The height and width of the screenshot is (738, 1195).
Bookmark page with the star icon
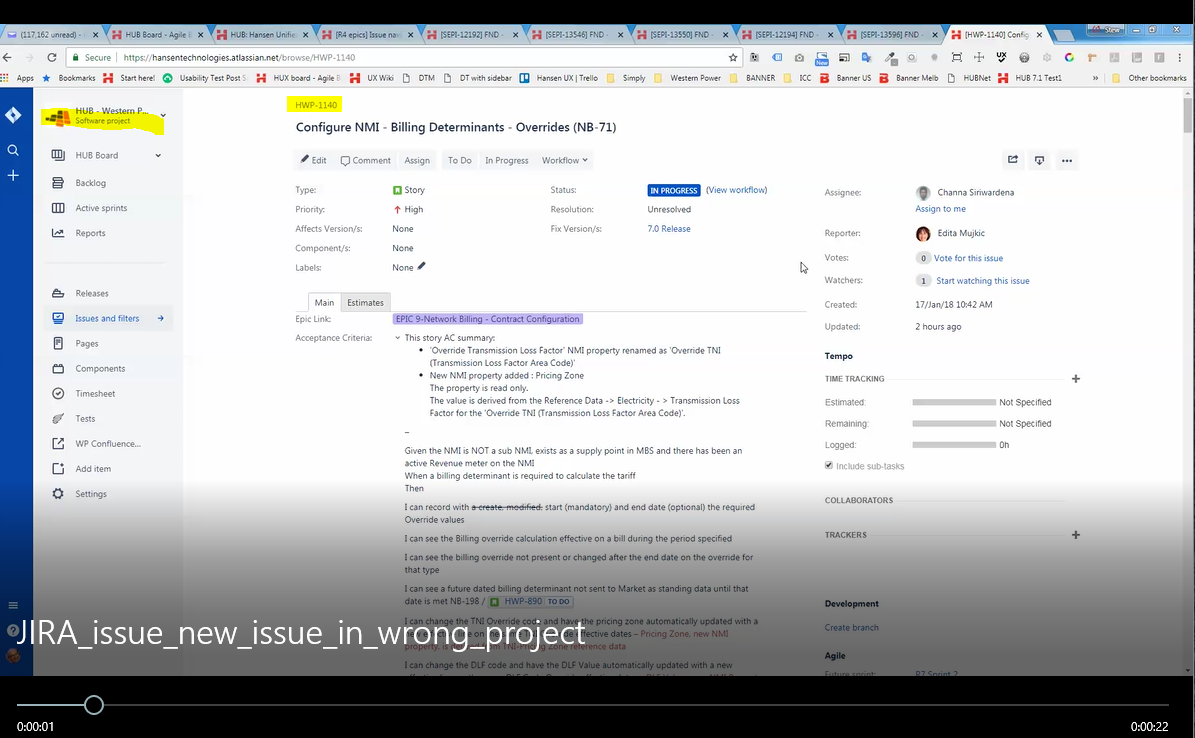(733, 57)
